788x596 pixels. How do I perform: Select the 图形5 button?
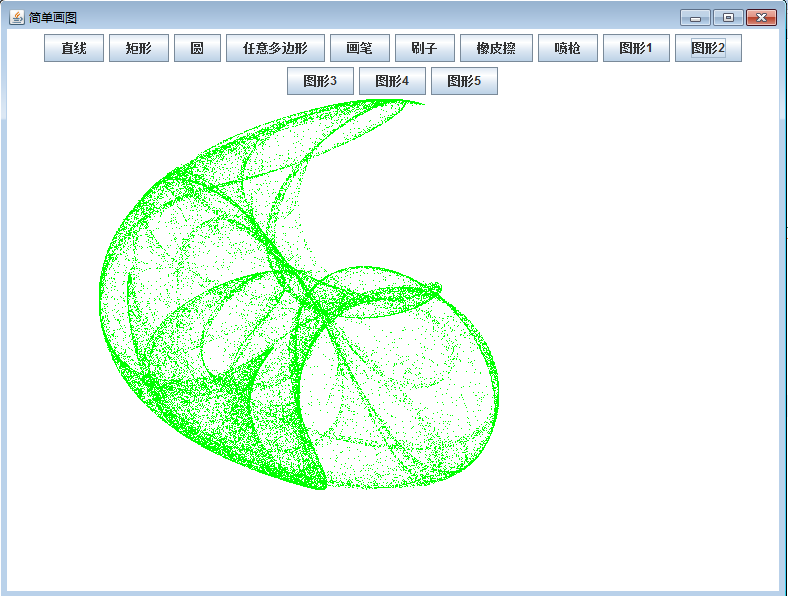tap(464, 81)
